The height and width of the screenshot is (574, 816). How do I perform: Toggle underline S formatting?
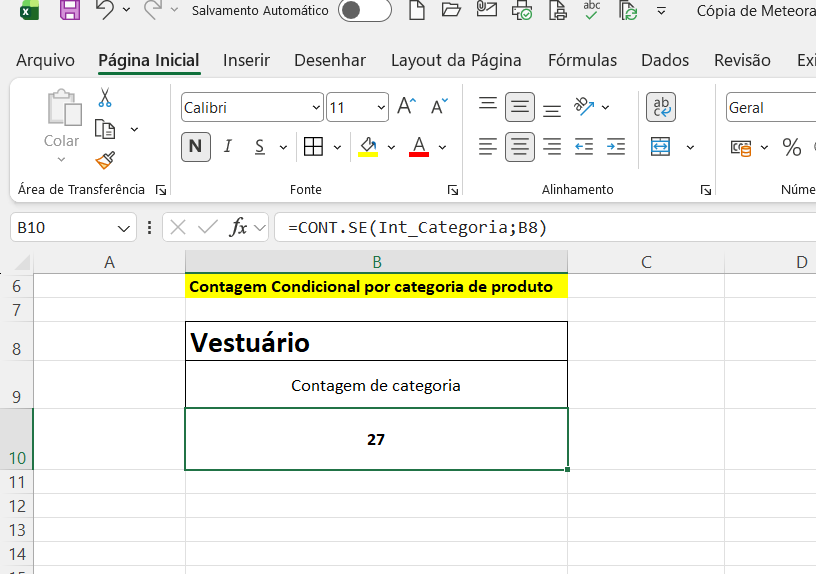click(x=259, y=147)
